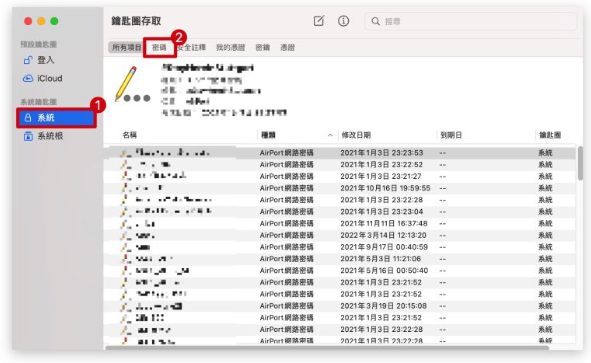The image size is (591, 363).
Task: Toggle sort arrow in 種類 column
Action: pos(330,135)
